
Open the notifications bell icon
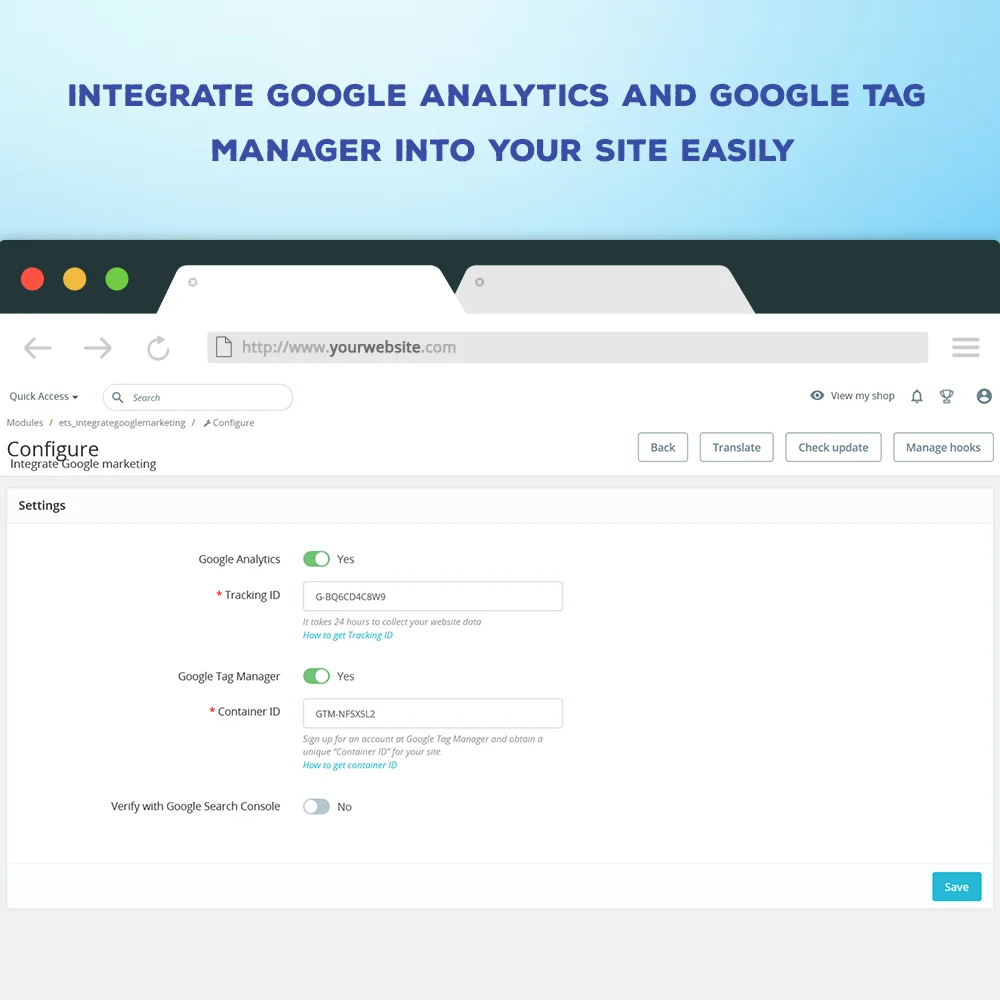pyautogui.click(x=917, y=397)
